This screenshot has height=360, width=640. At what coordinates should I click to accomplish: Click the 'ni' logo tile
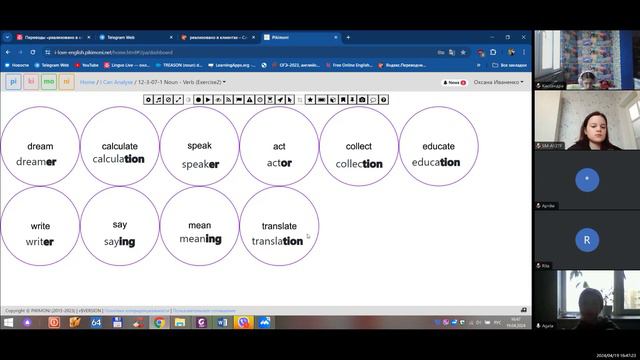(x=67, y=82)
